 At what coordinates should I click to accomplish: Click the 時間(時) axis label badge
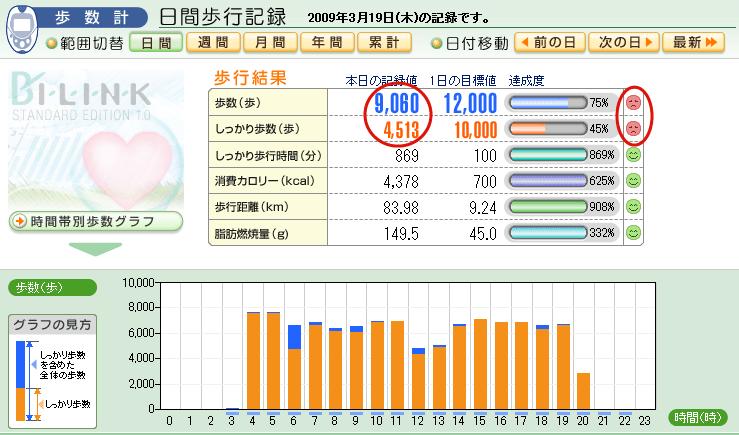698,417
